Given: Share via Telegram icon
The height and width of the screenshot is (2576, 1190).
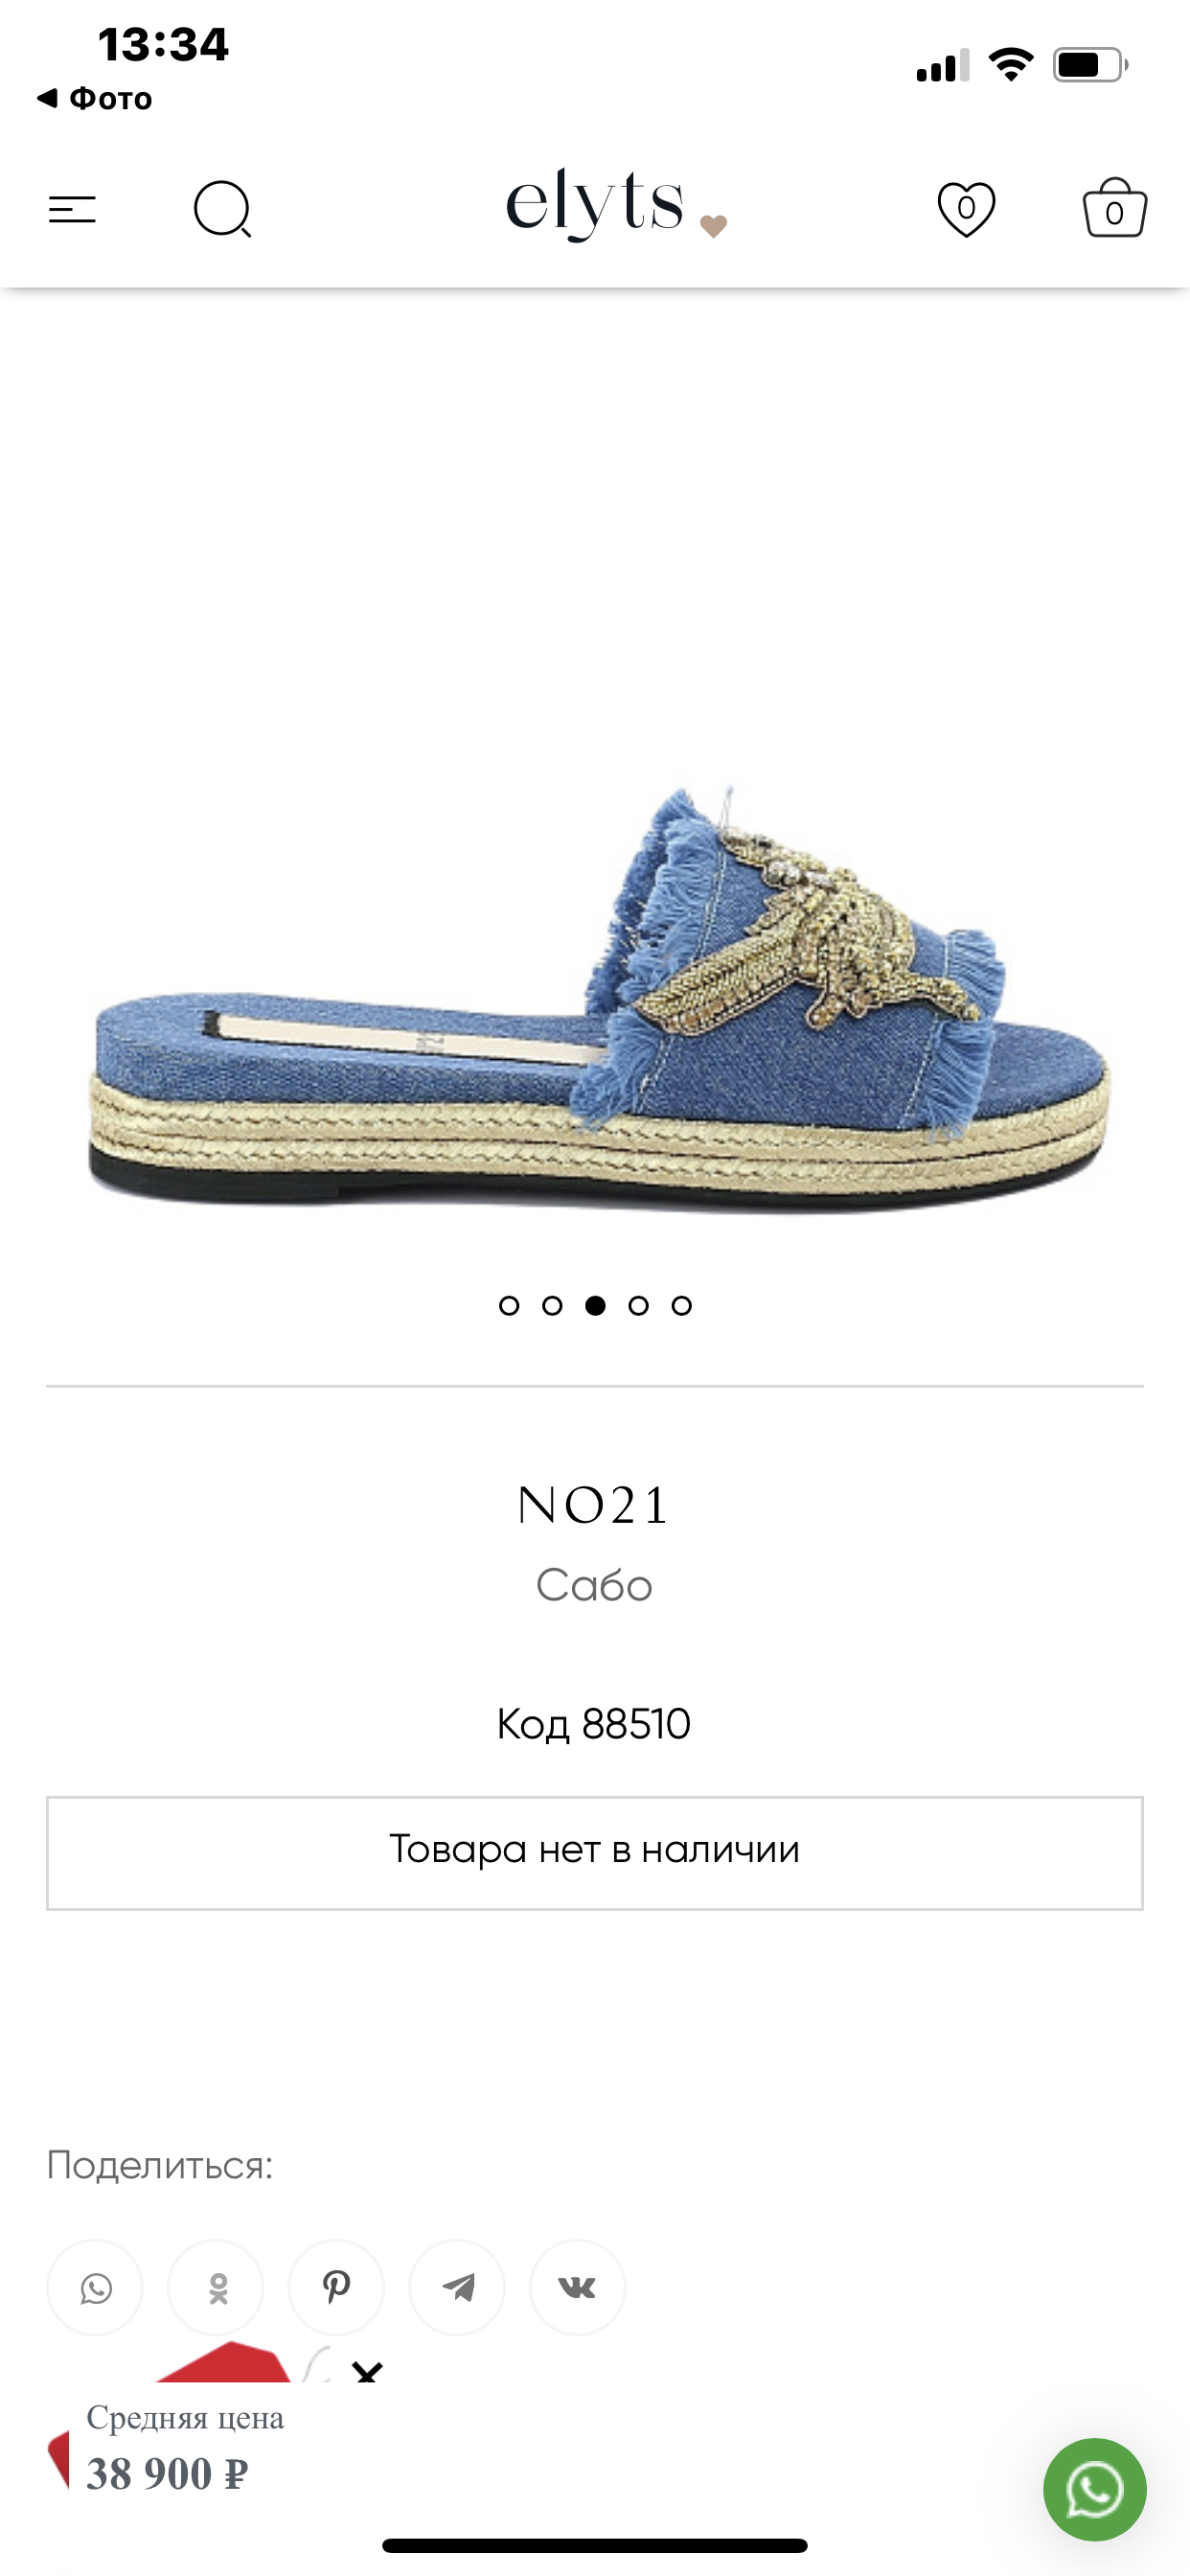Looking at the screenshot, I should [x=457, y=2287].
